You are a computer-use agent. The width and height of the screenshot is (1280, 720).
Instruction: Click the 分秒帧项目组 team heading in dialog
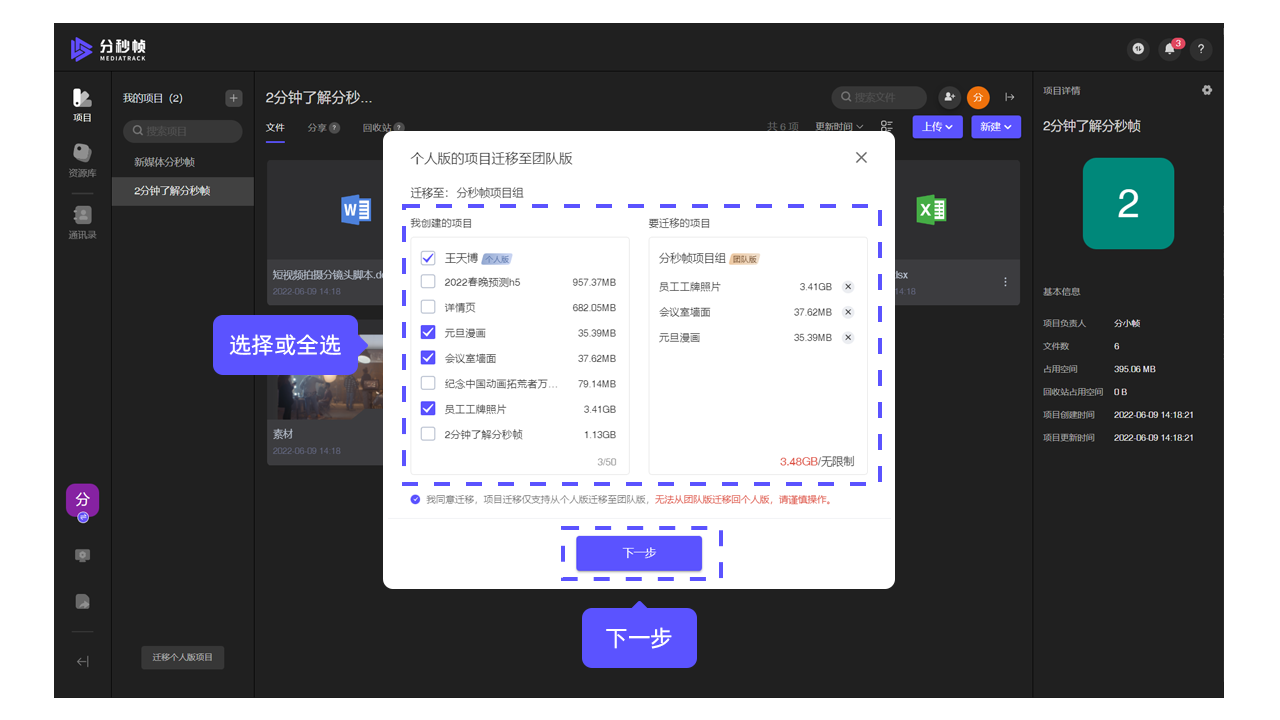coord(692,258)
